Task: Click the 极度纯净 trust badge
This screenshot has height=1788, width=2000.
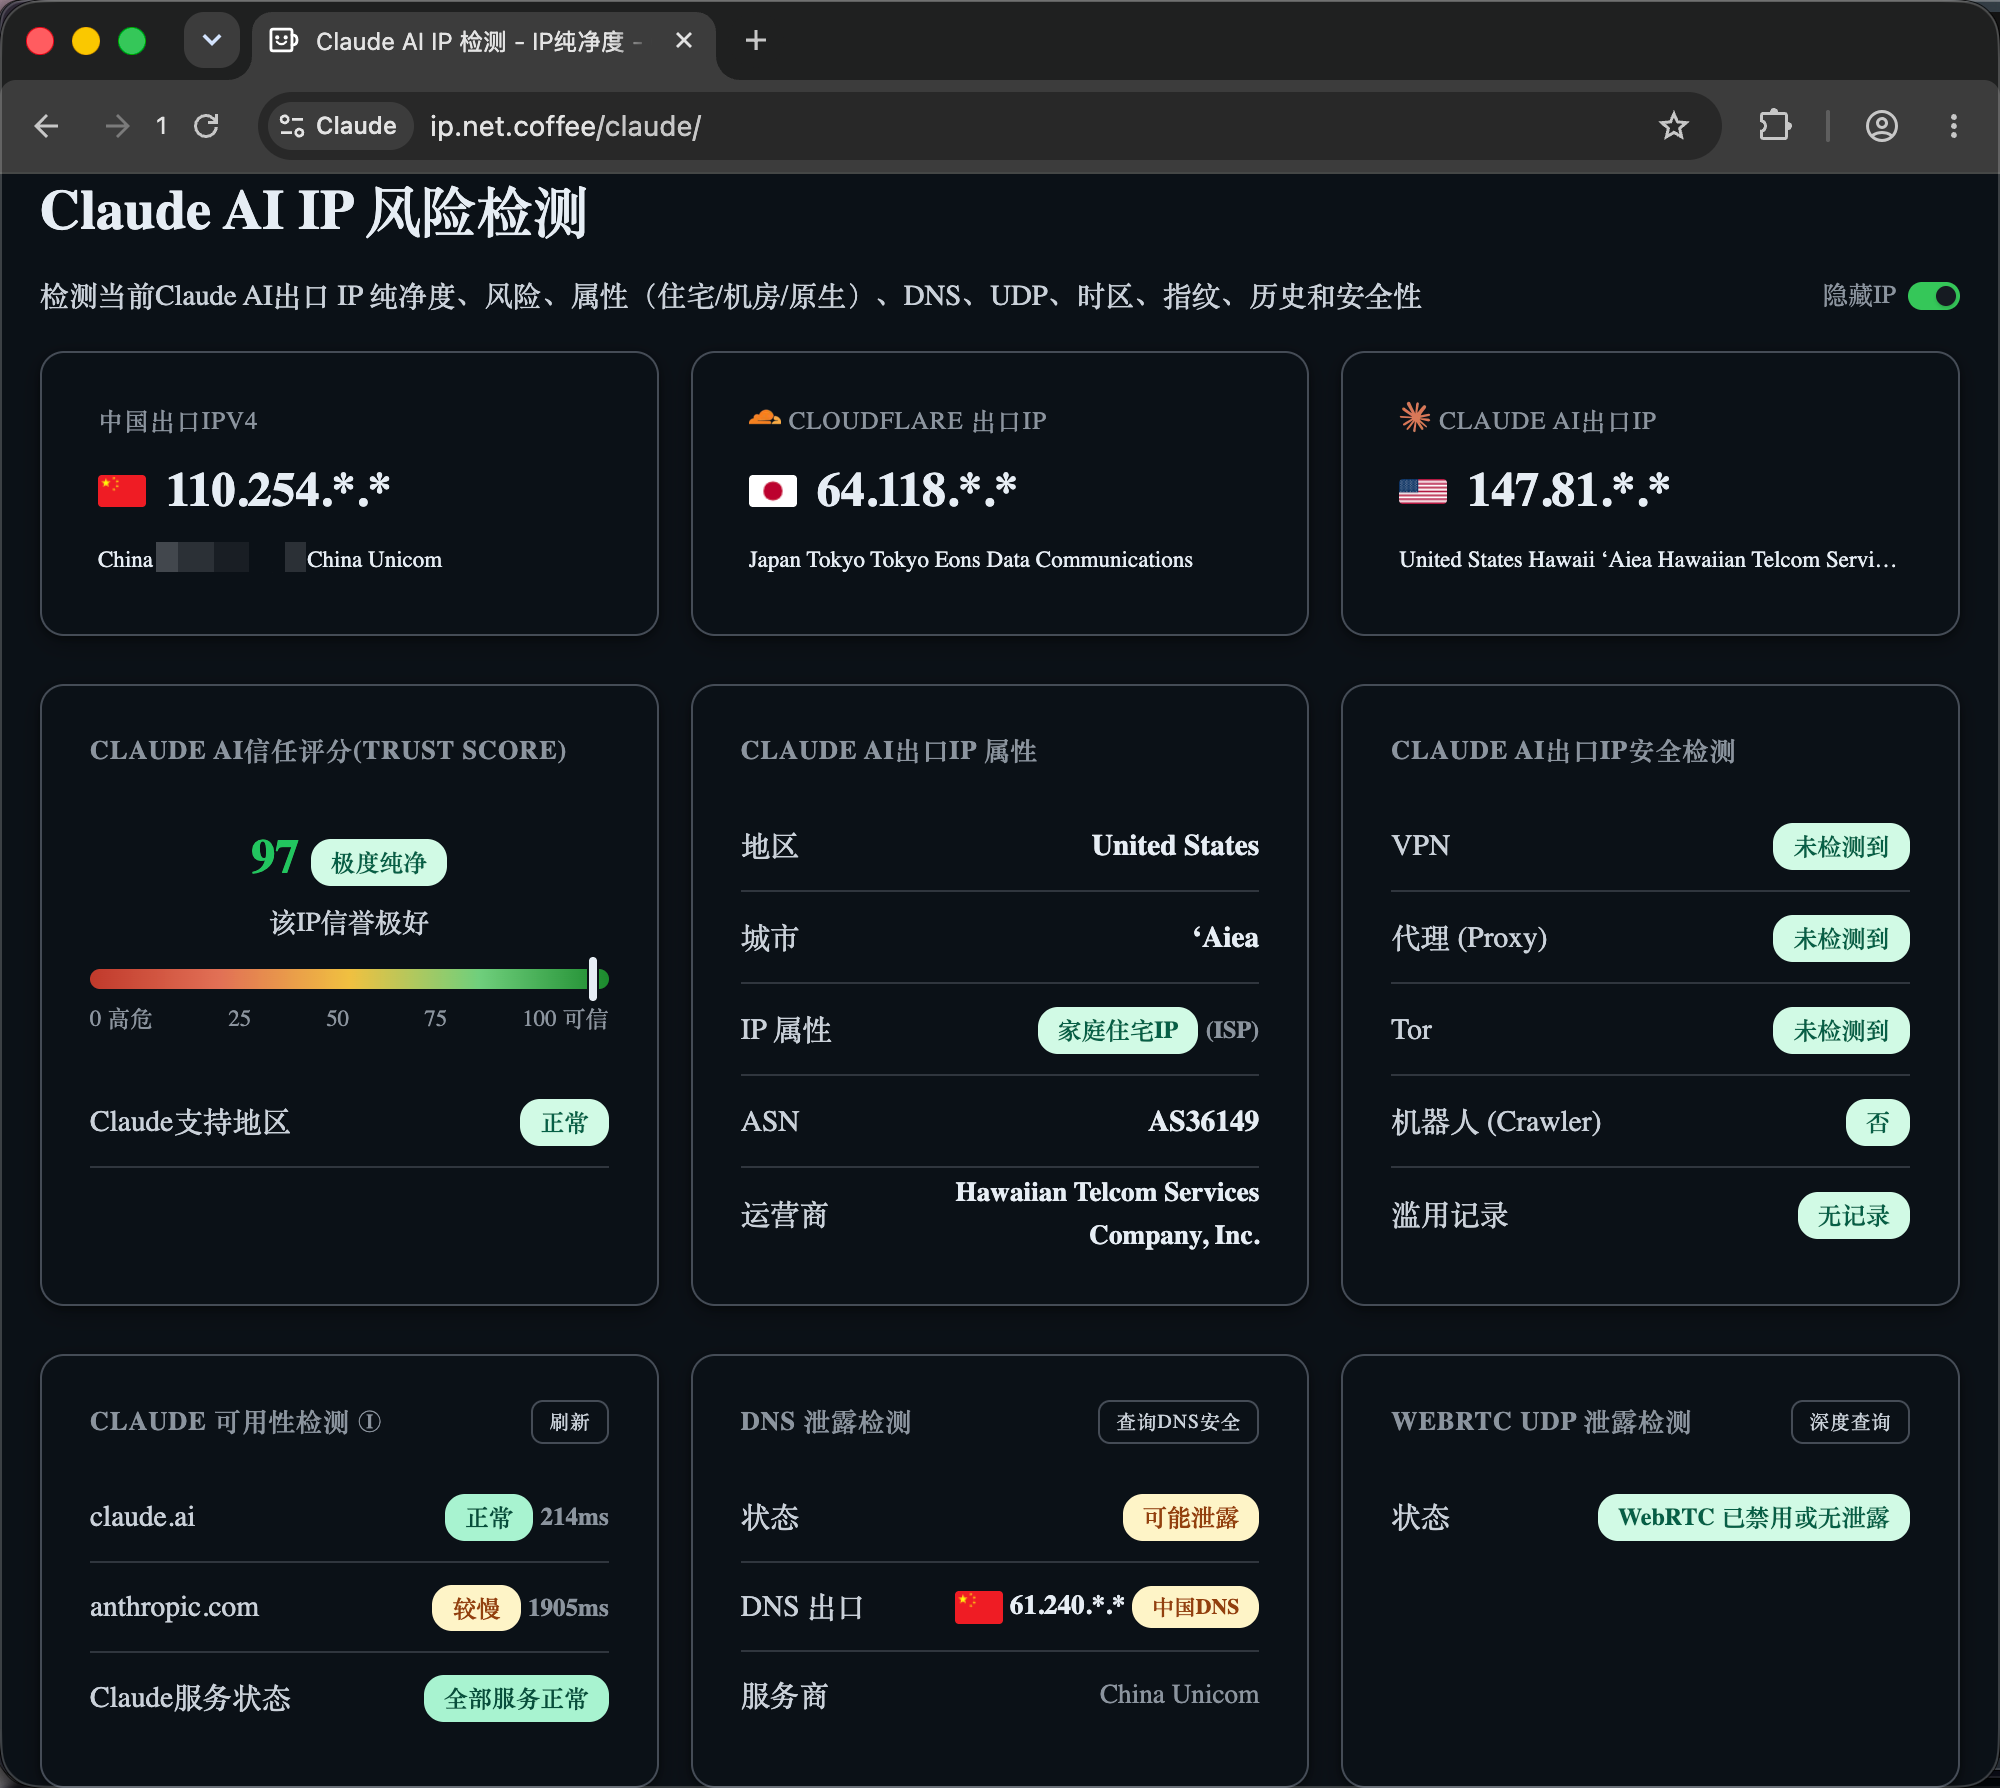Action: coord(379,862)
